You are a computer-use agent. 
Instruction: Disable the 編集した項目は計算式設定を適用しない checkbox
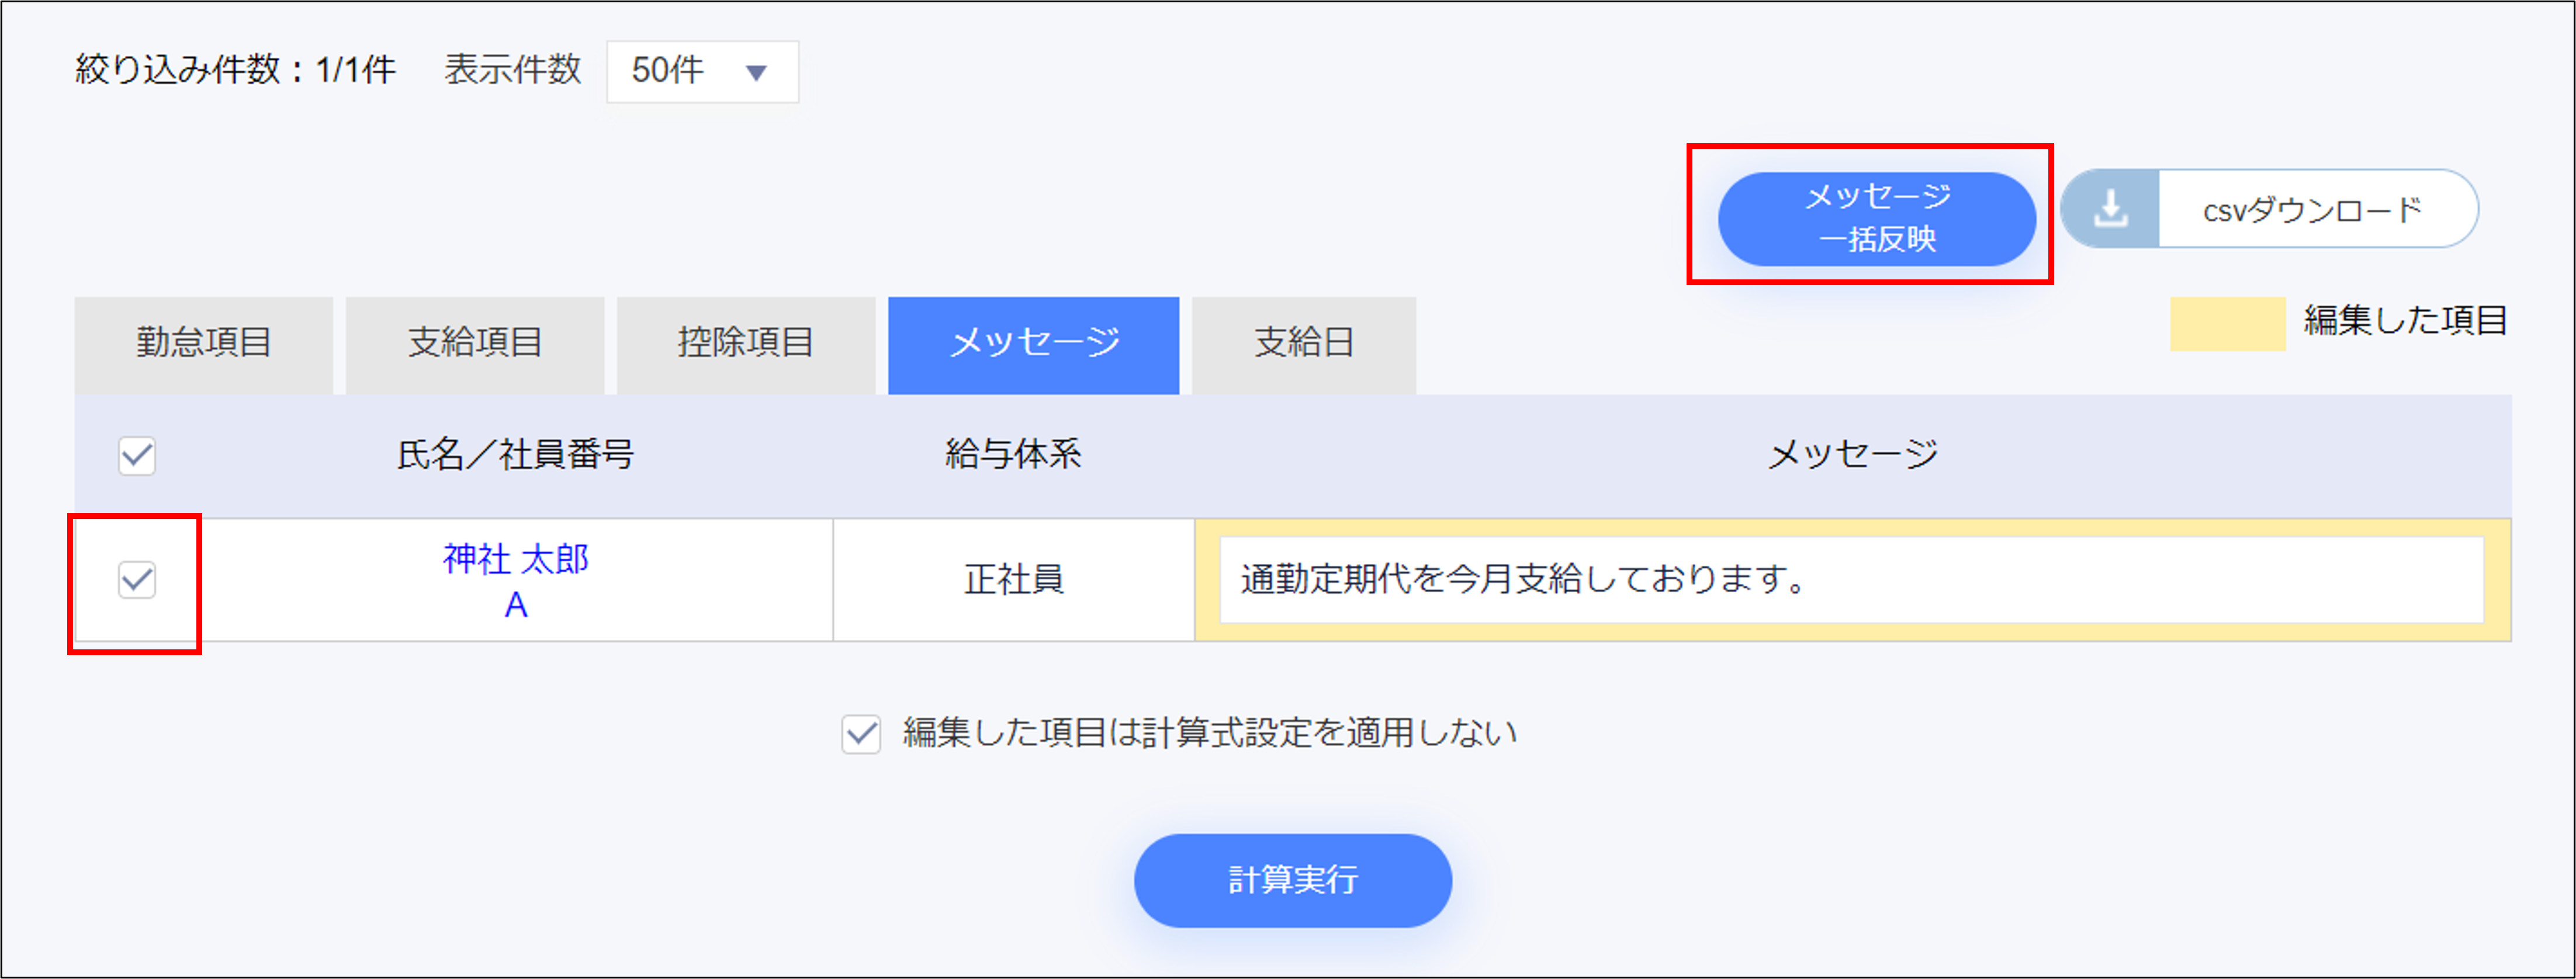(862, 732)
